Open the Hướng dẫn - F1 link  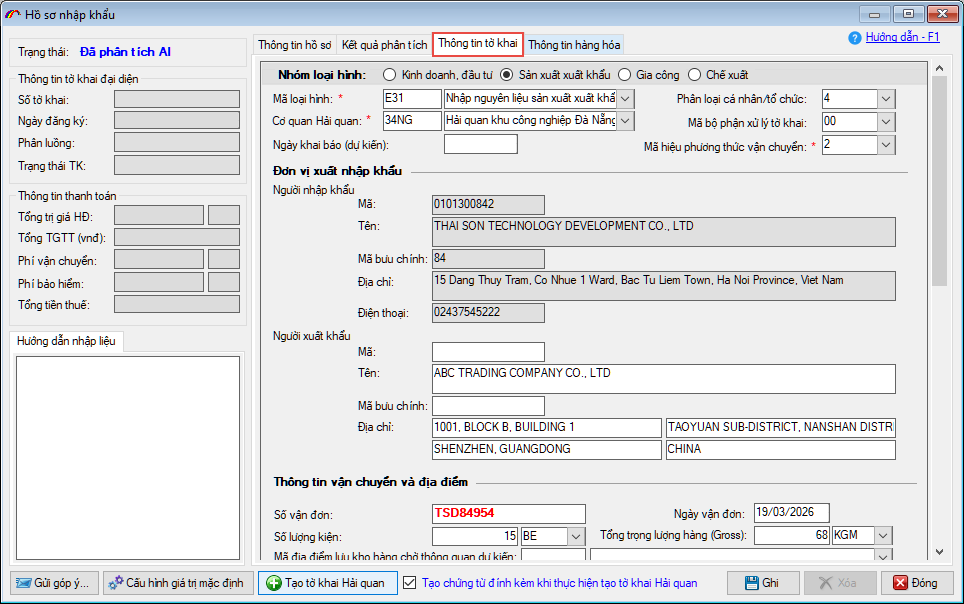[902, 37]
